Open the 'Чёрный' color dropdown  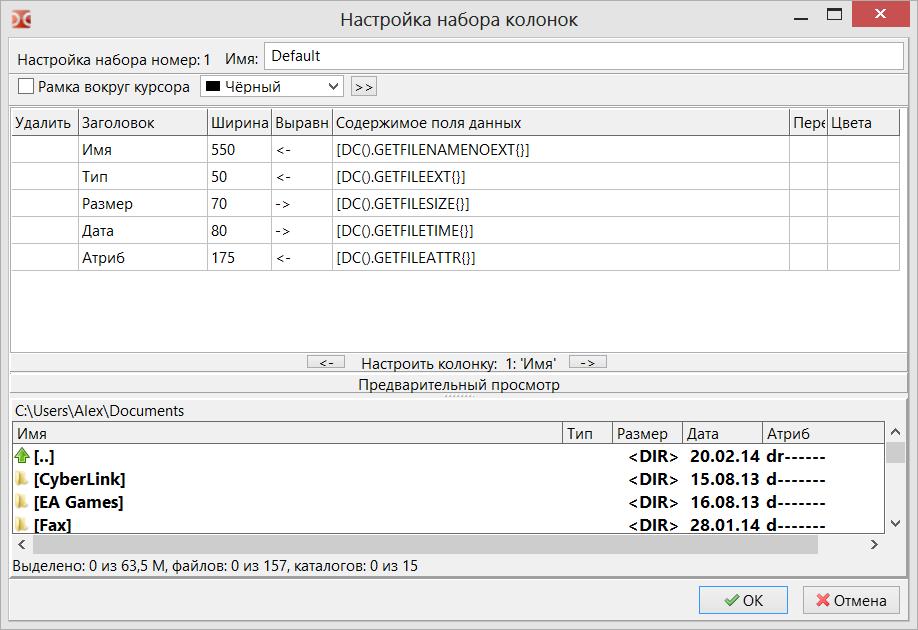tap(271, 87)
